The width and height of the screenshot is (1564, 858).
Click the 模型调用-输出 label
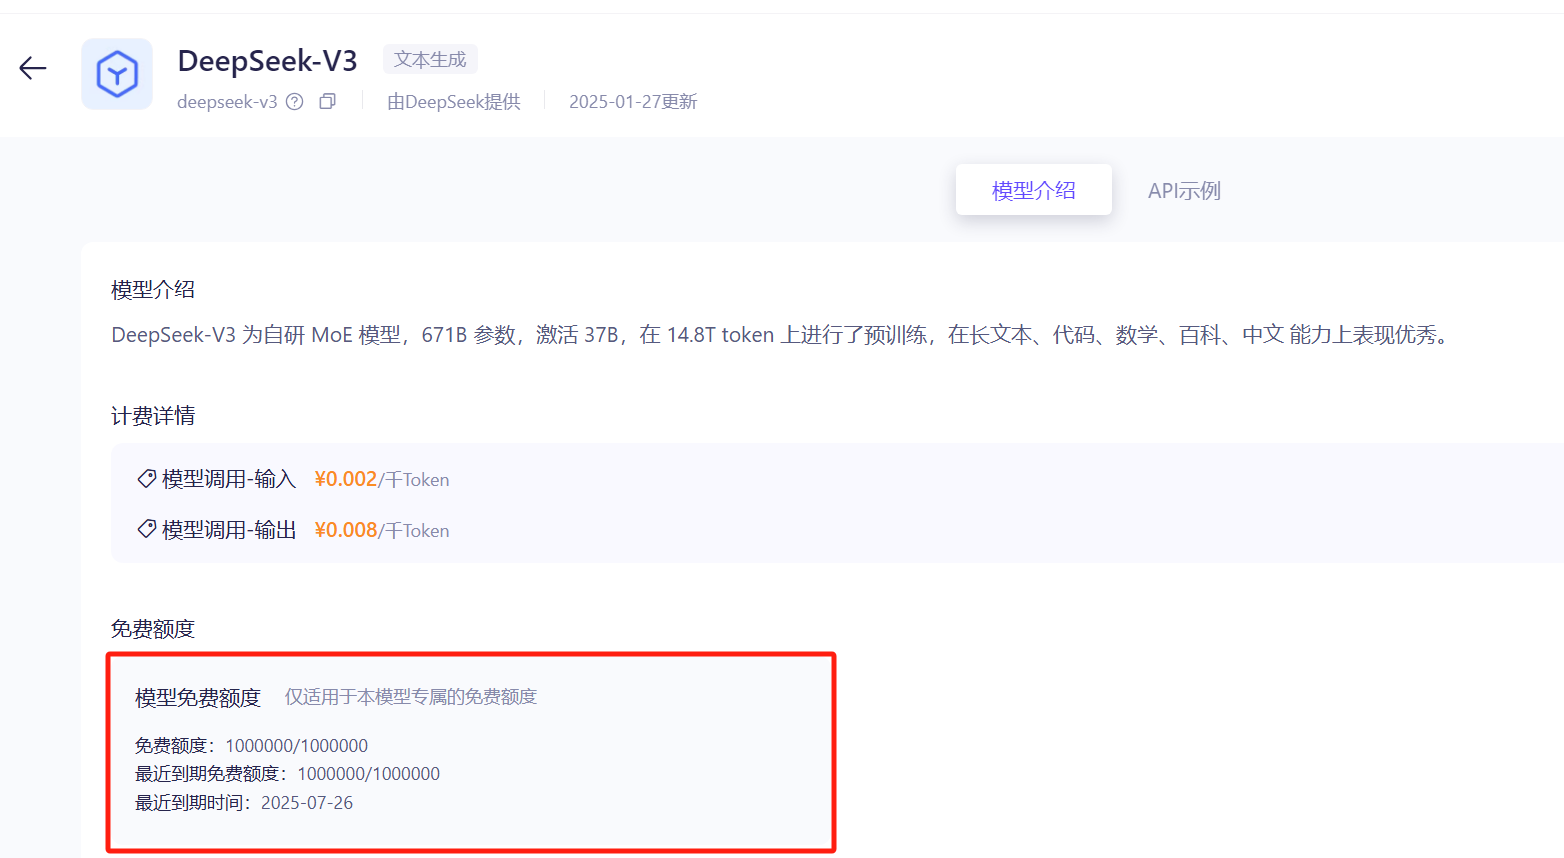(229, 530)
